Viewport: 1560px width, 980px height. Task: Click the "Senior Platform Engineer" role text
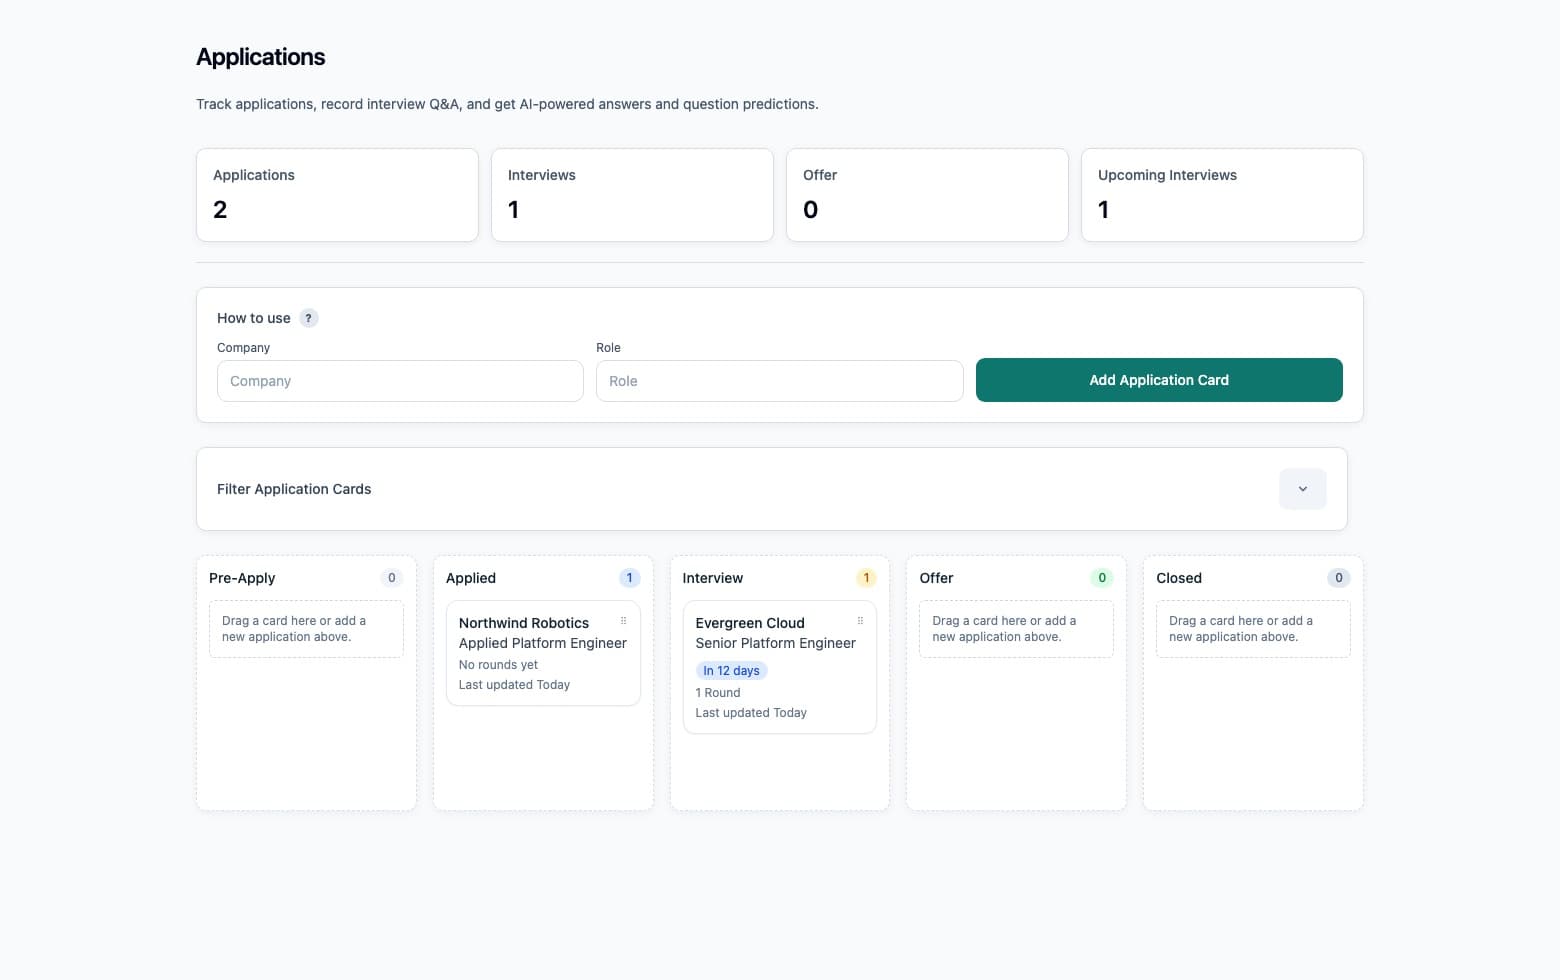776,643
